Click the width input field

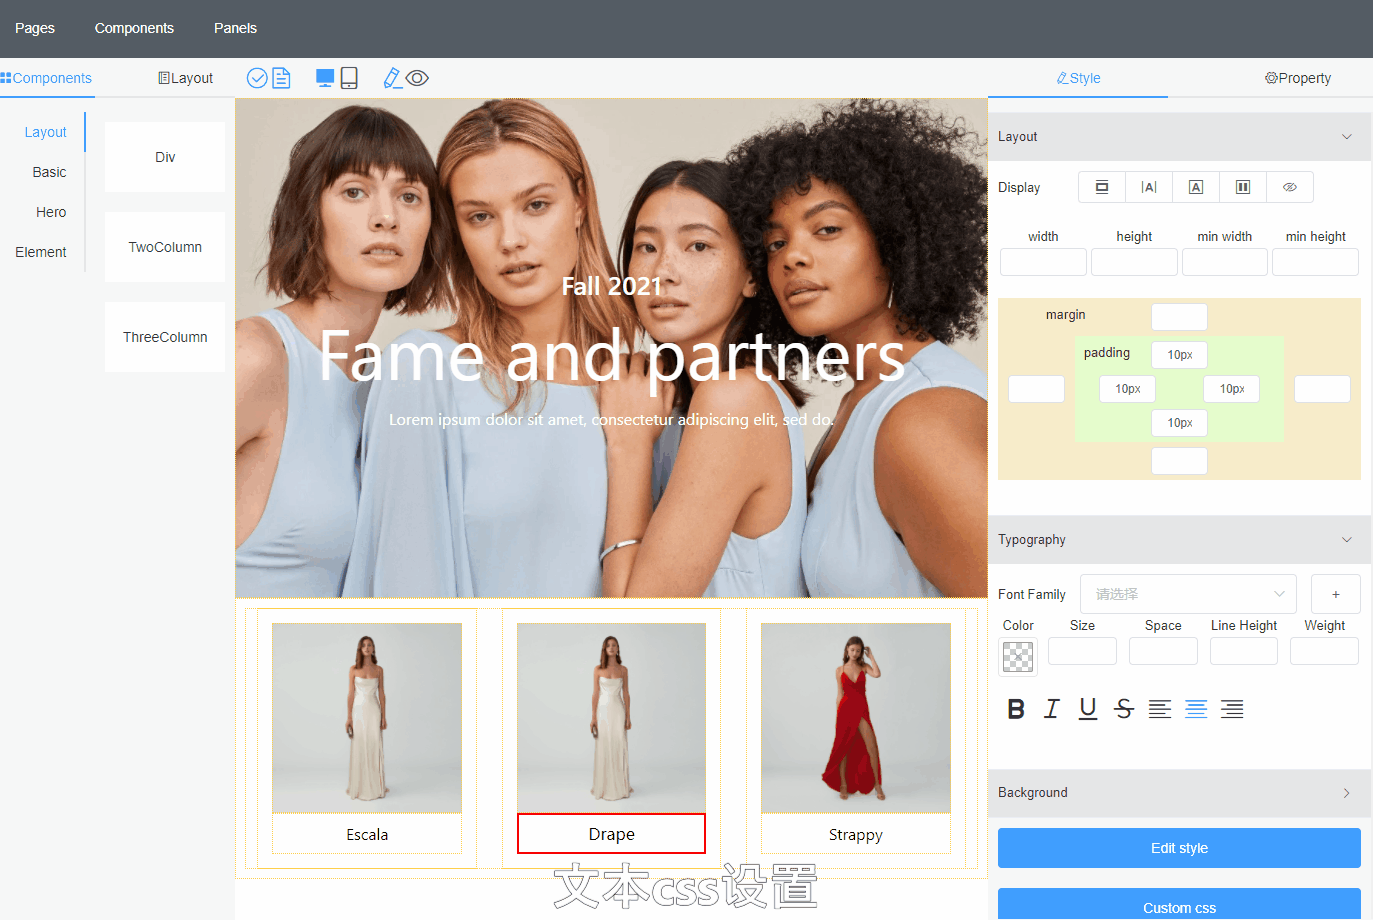[1043, 262]
